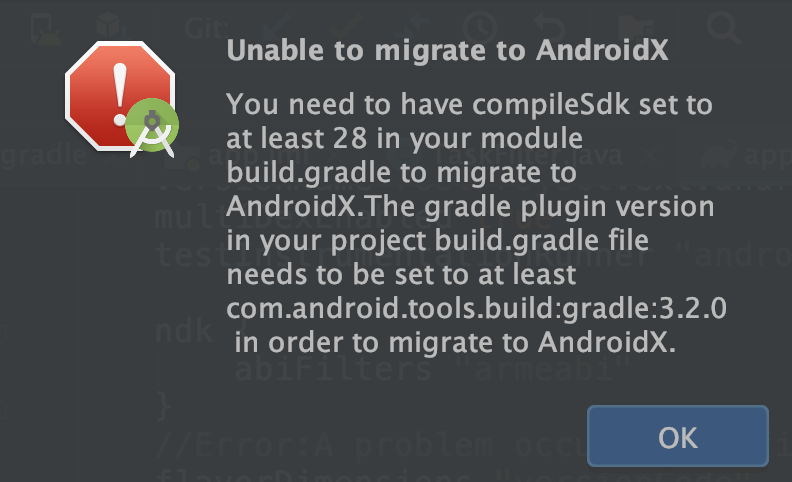Click the OK button
Viewport: 792px width, 482px height.
(677, 436)
